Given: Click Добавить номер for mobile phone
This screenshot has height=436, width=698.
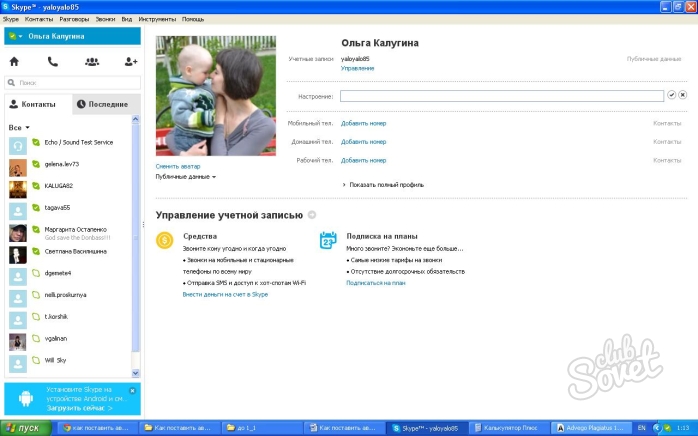Looking at the screenshot, I should click(363, 123).
